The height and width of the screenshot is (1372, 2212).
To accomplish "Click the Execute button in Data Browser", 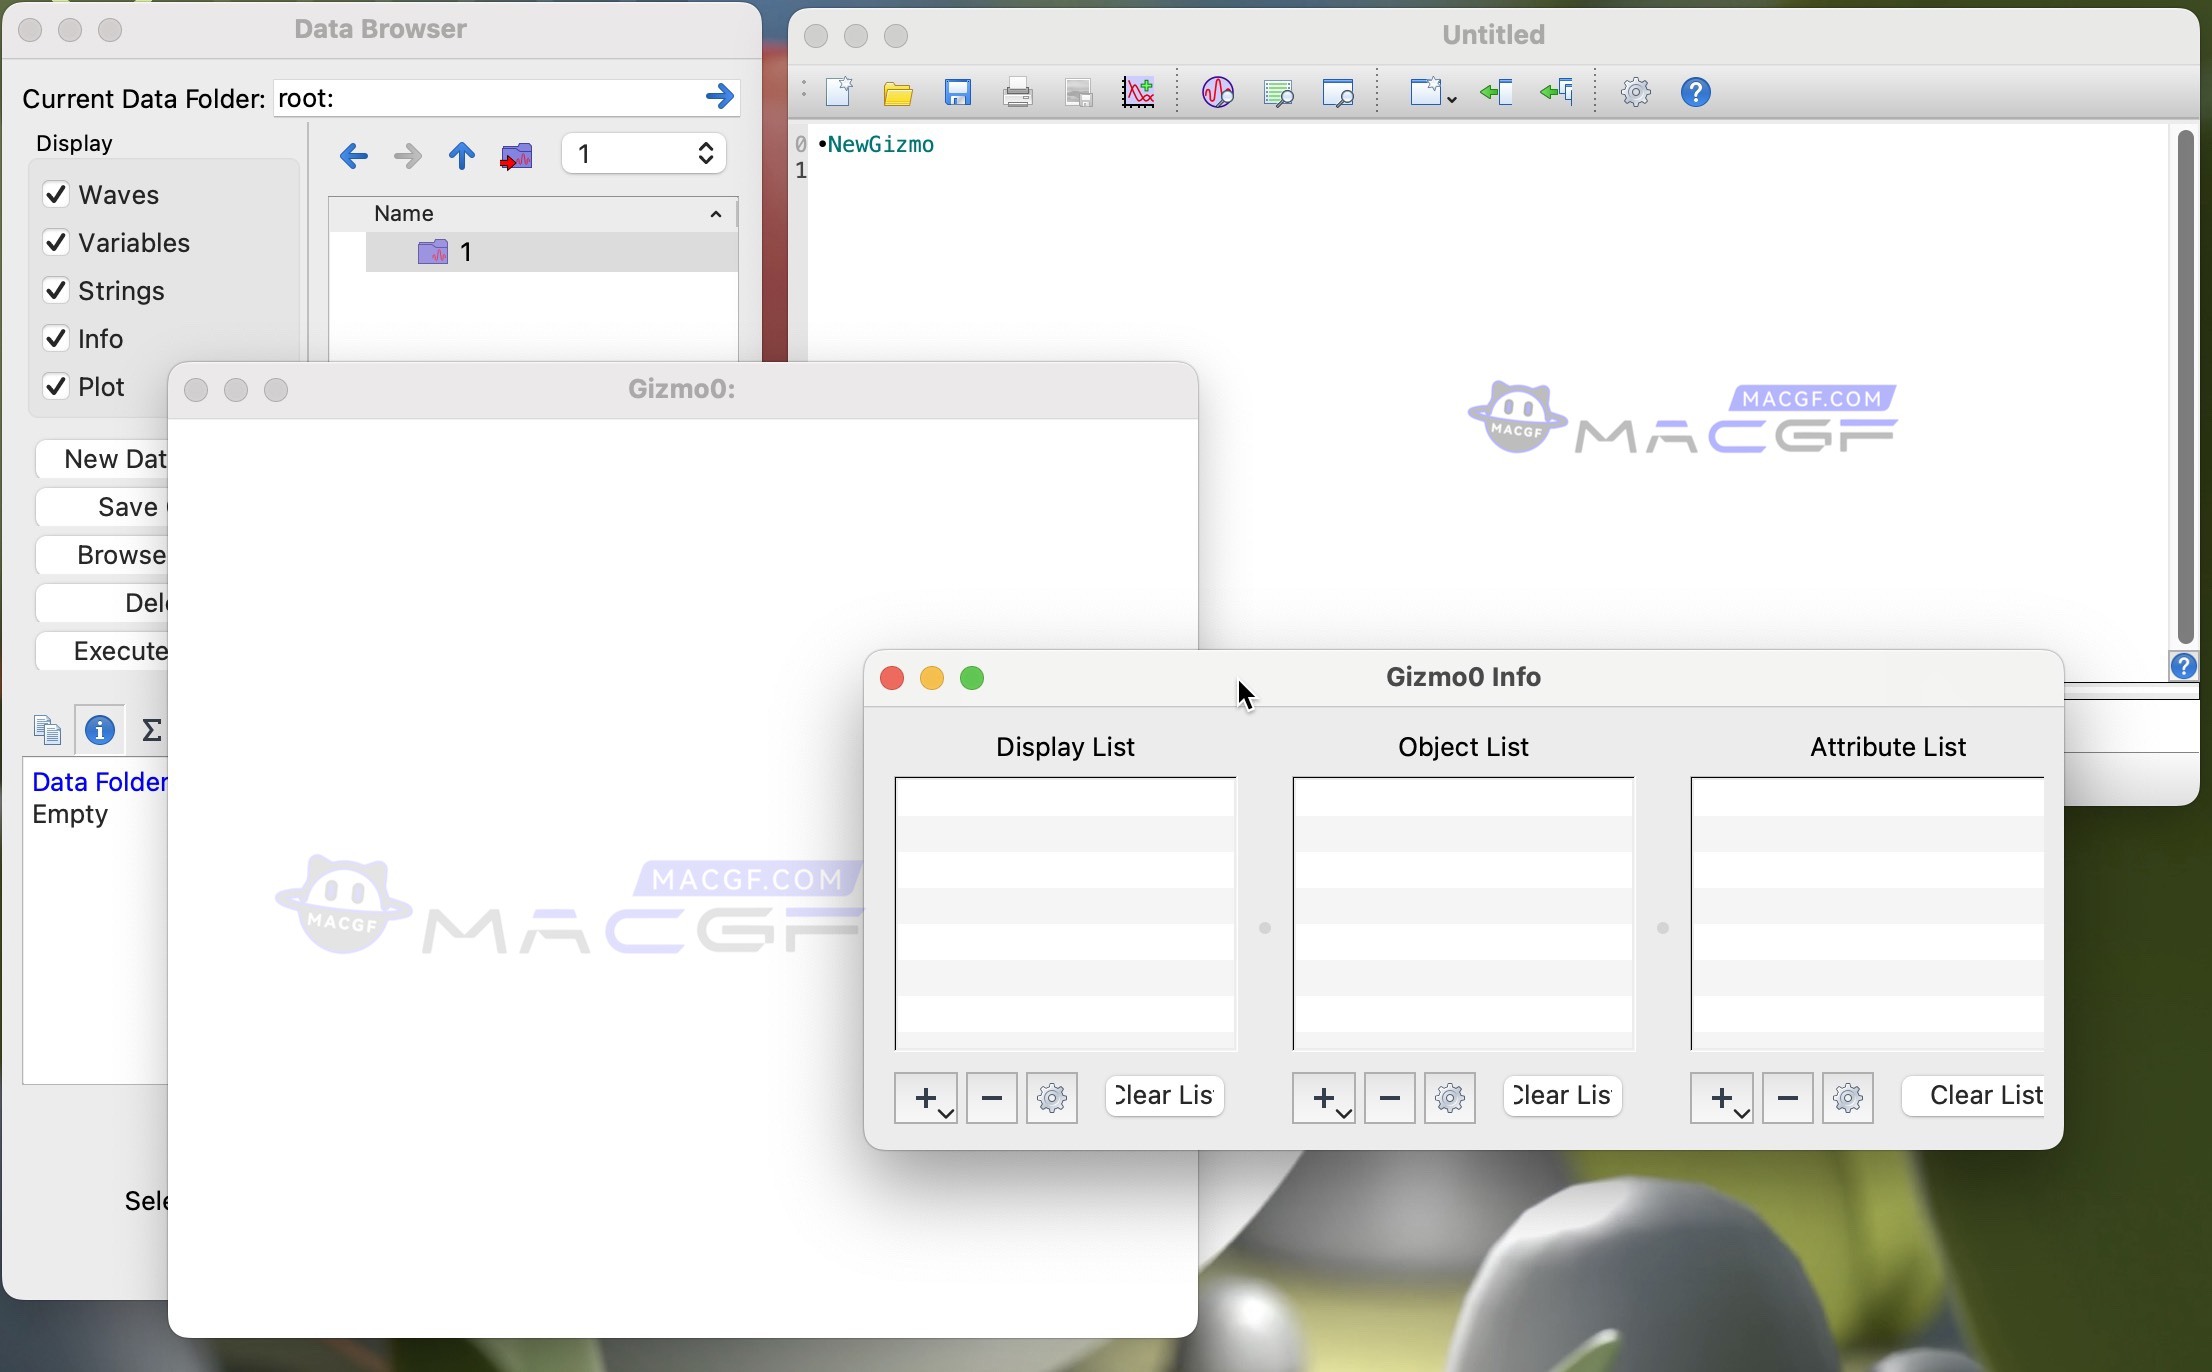I will 120,650.
